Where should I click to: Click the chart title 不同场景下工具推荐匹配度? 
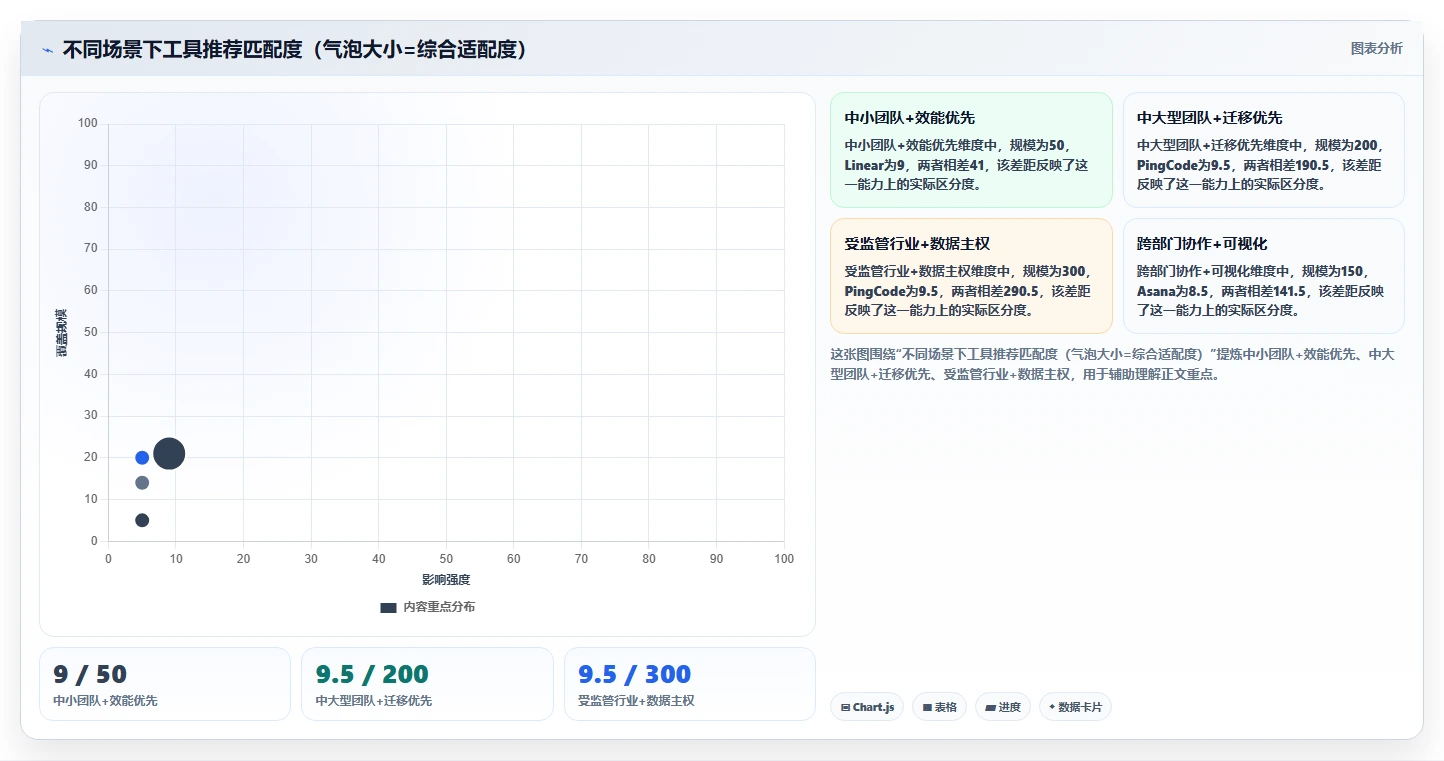point(295,49)
